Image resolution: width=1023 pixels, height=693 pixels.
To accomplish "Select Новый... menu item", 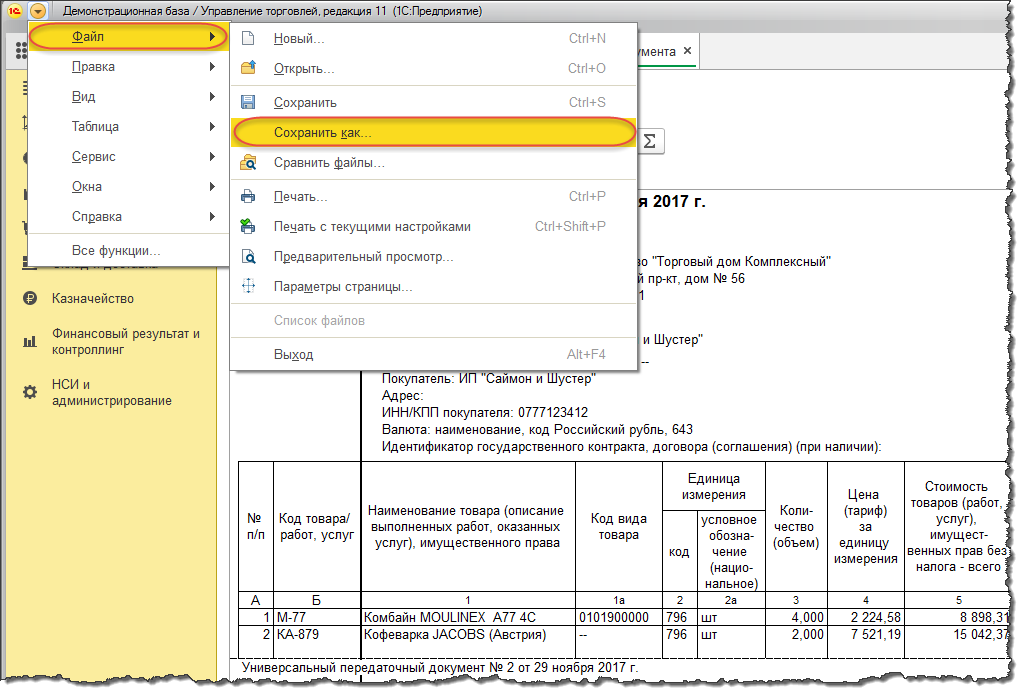I will coord(433,38).
